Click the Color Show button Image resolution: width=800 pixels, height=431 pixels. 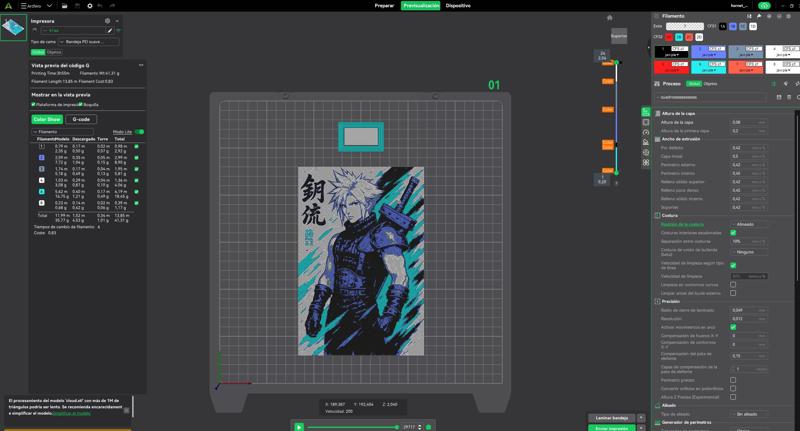pos(47,119)
